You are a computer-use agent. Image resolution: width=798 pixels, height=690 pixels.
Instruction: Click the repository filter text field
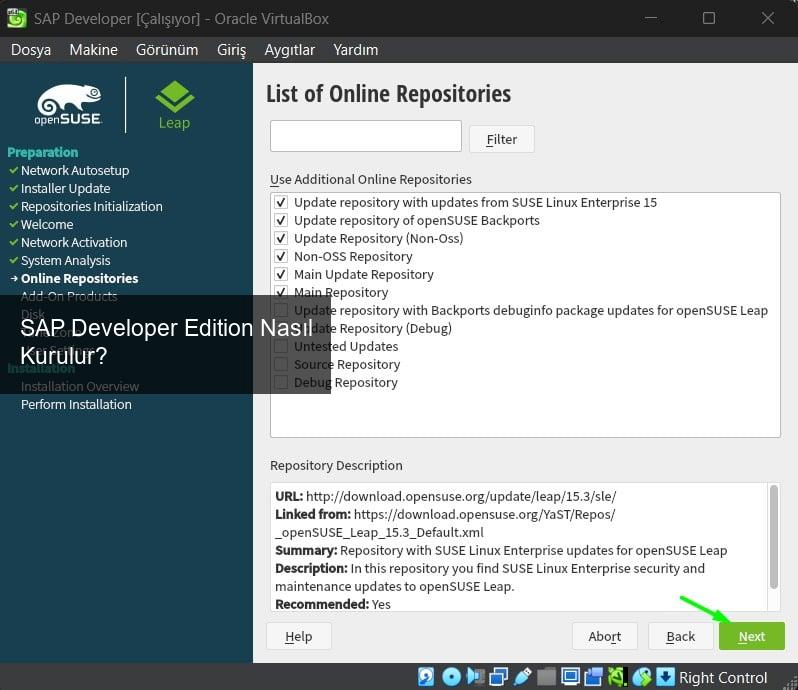(365, 136)
